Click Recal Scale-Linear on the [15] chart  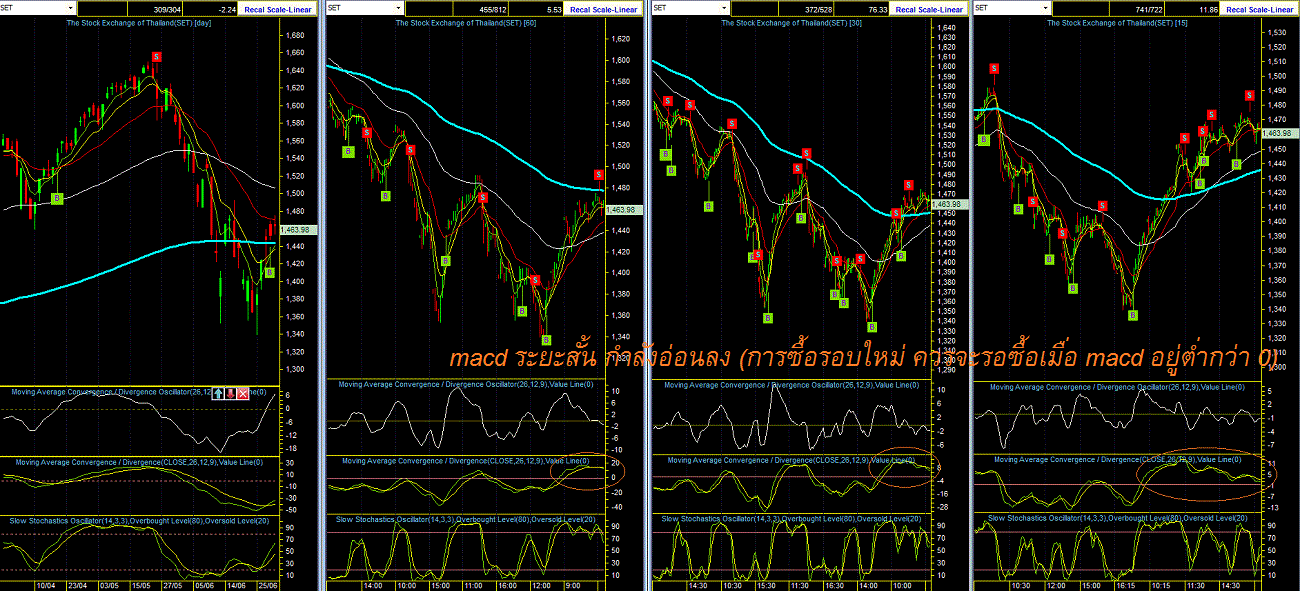(x=1260, y=8)
